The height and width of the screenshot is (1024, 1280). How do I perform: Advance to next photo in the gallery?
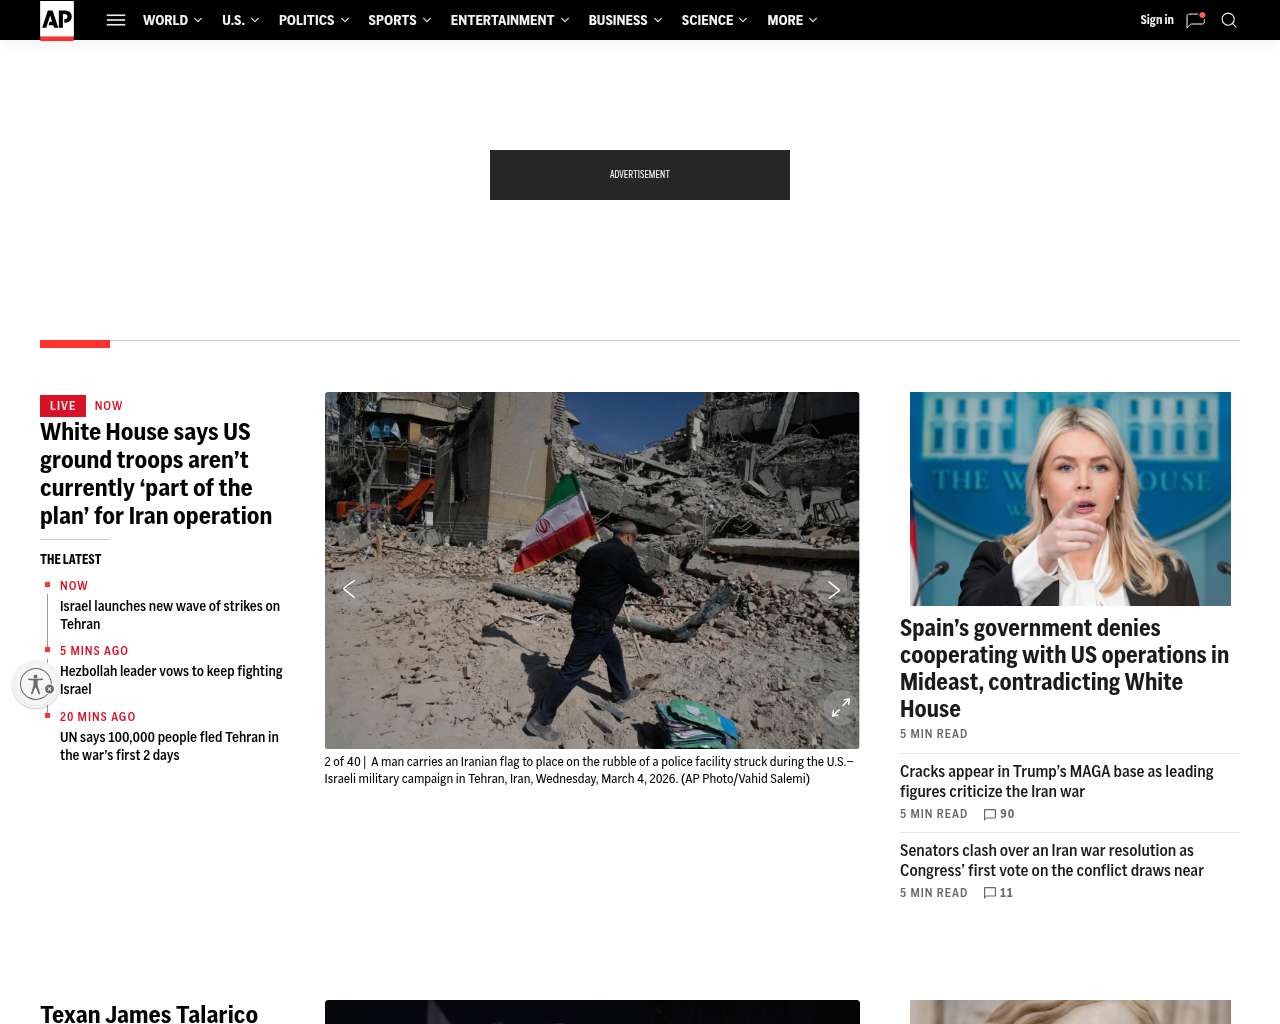click(834, 590)
